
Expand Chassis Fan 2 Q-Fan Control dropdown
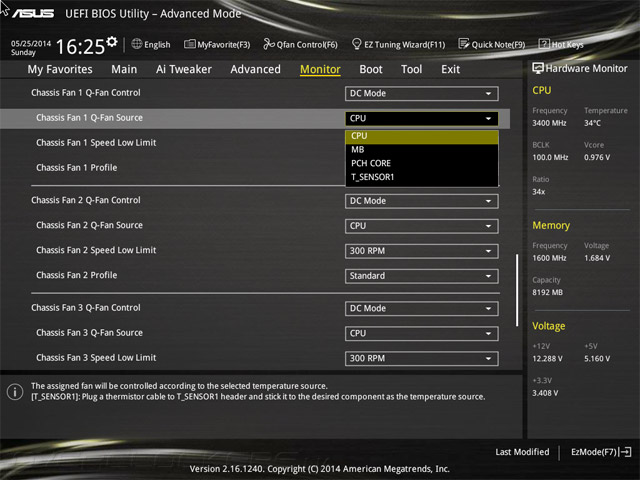click(422, 201)
